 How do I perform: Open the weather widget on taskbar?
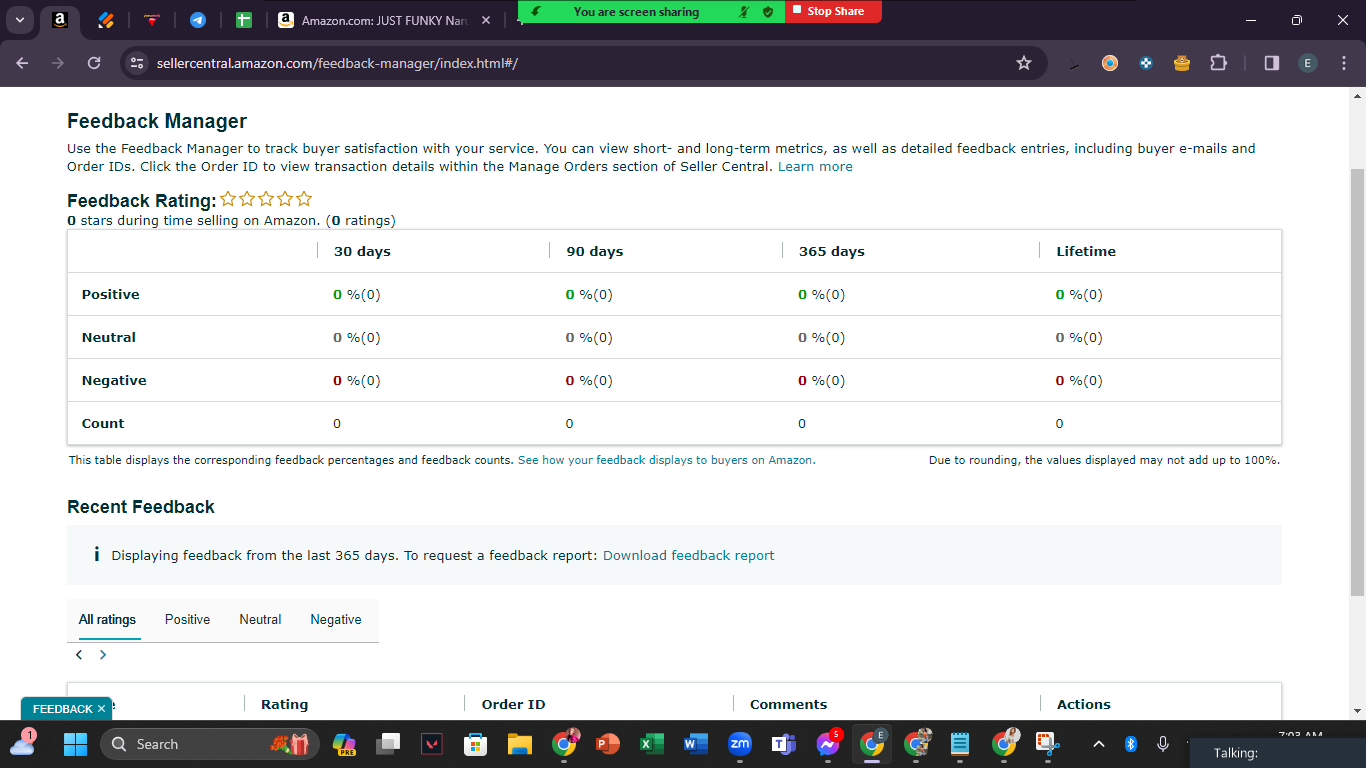click(x=23, y=743)
